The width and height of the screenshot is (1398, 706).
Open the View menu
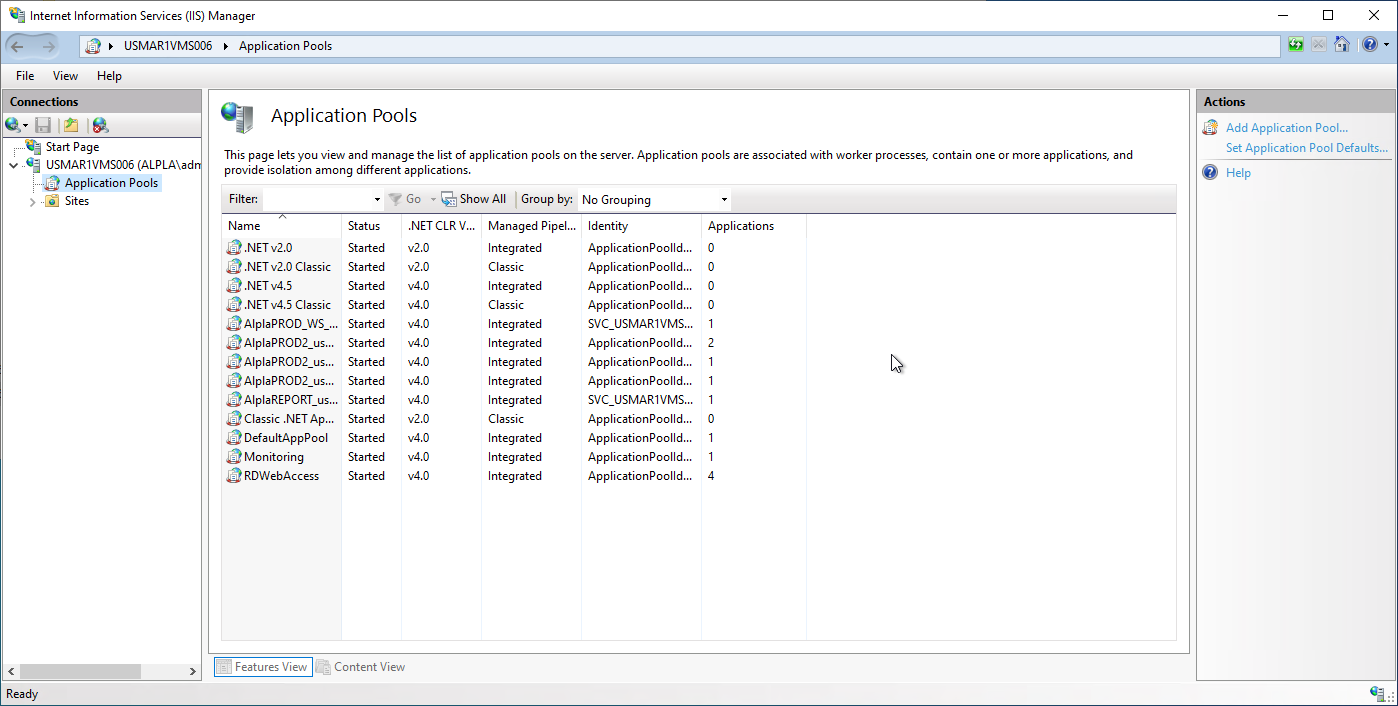(65, 76)
